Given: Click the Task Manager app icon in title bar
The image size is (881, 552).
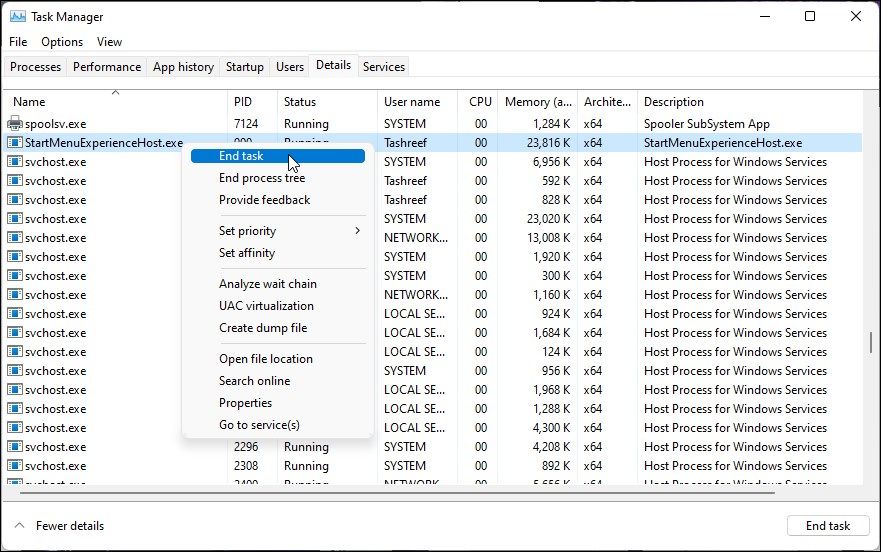Looking at the screenshot, I should [17, 17].
